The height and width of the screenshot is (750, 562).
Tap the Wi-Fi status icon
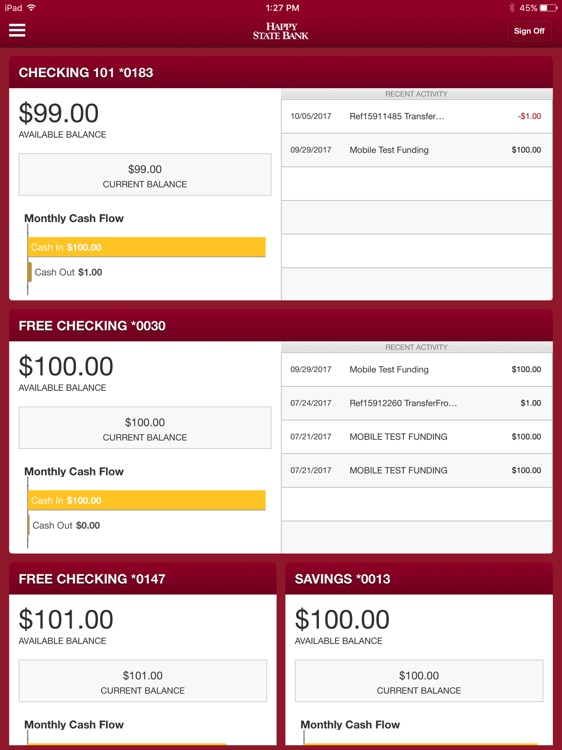point(32,7)
